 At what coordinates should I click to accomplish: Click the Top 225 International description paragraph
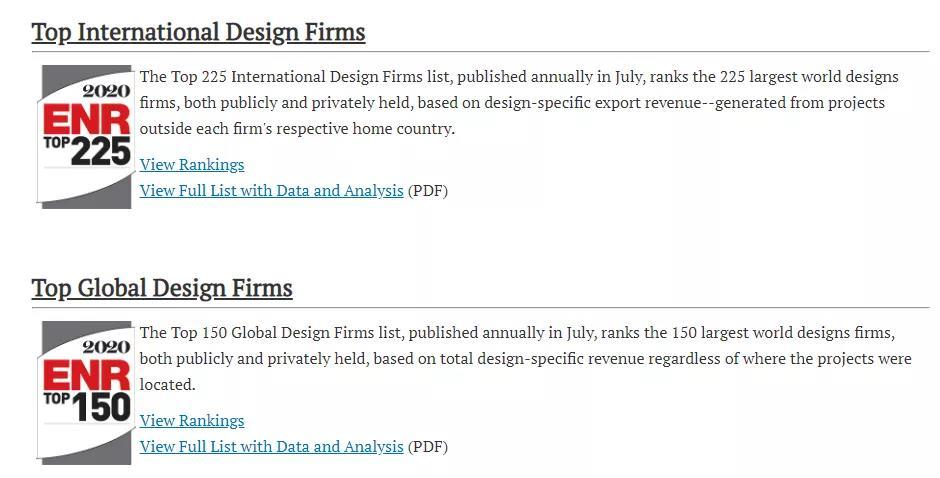pos(518,102)
